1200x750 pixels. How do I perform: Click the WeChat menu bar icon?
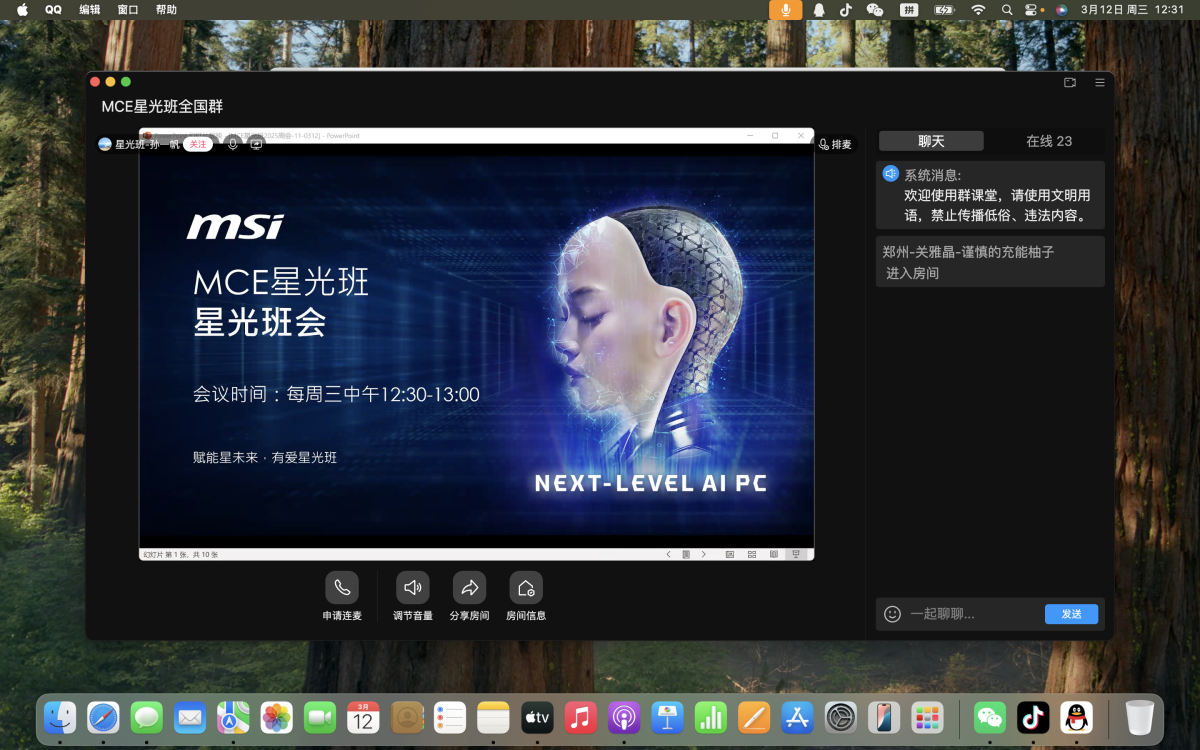(x=875, y=9)
